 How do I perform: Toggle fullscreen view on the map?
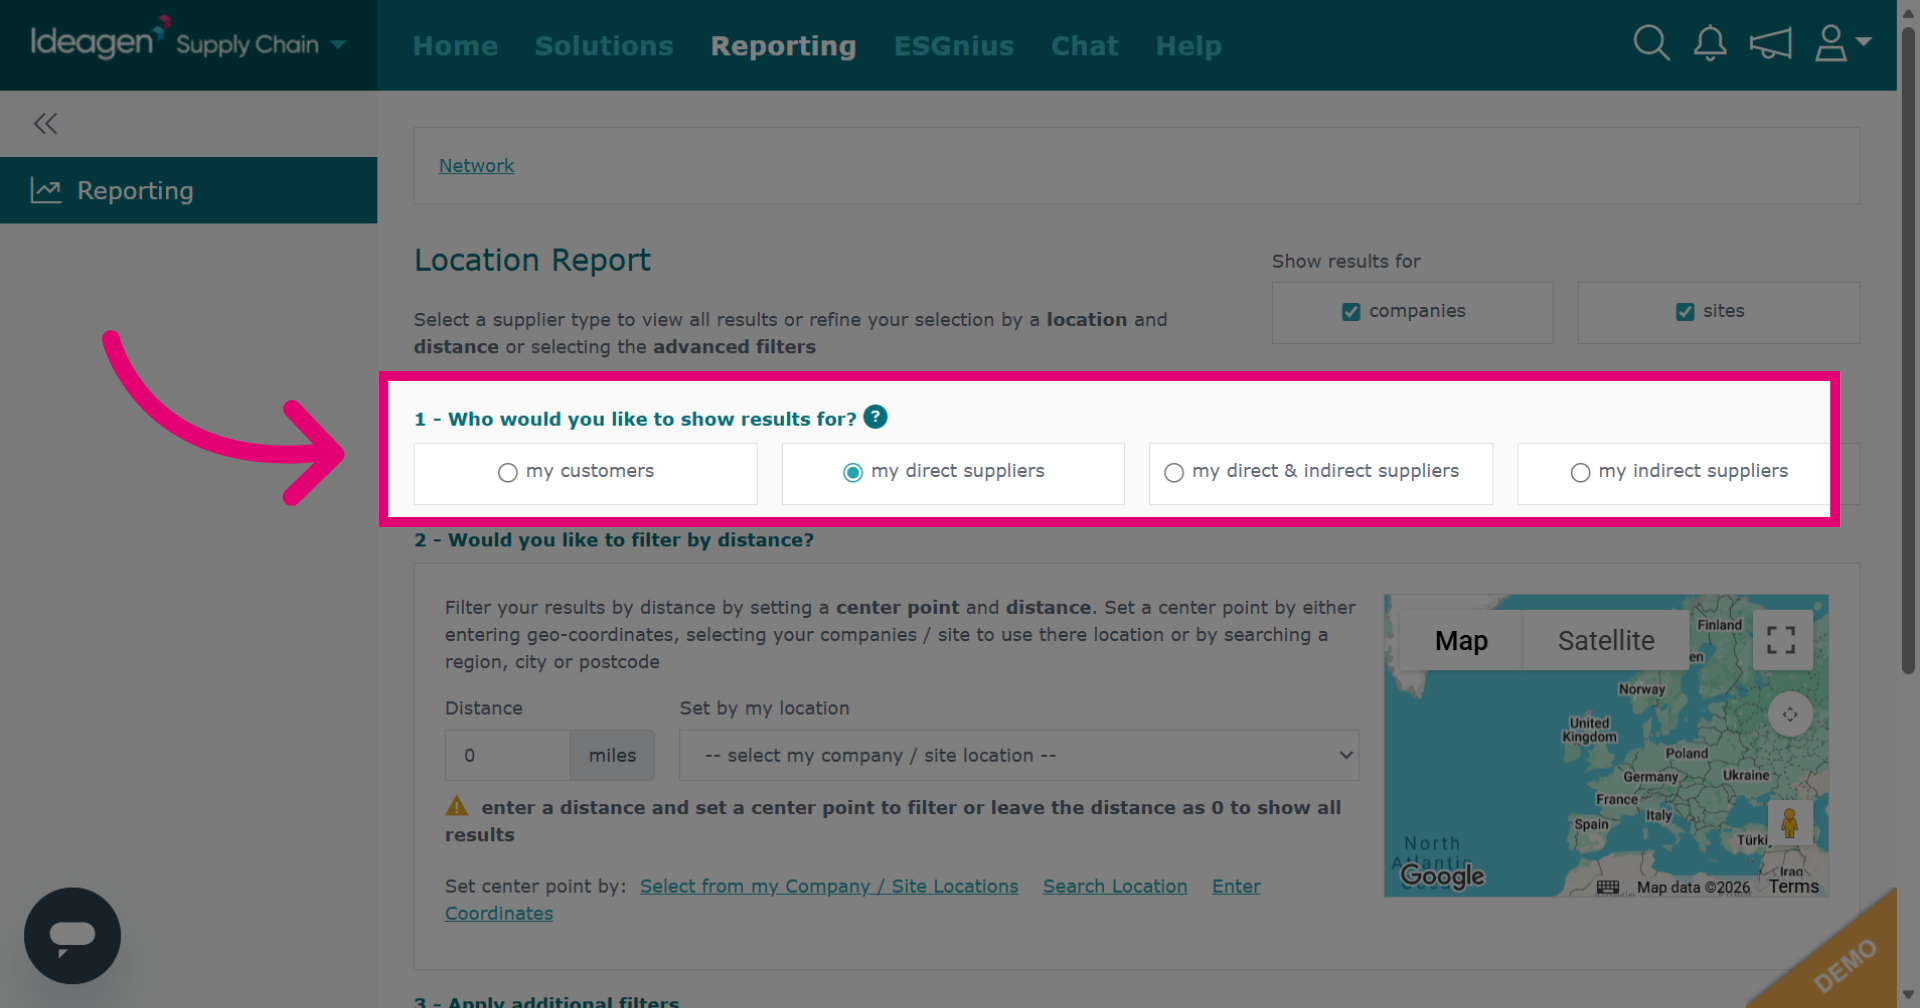(x=1781, y=640)
